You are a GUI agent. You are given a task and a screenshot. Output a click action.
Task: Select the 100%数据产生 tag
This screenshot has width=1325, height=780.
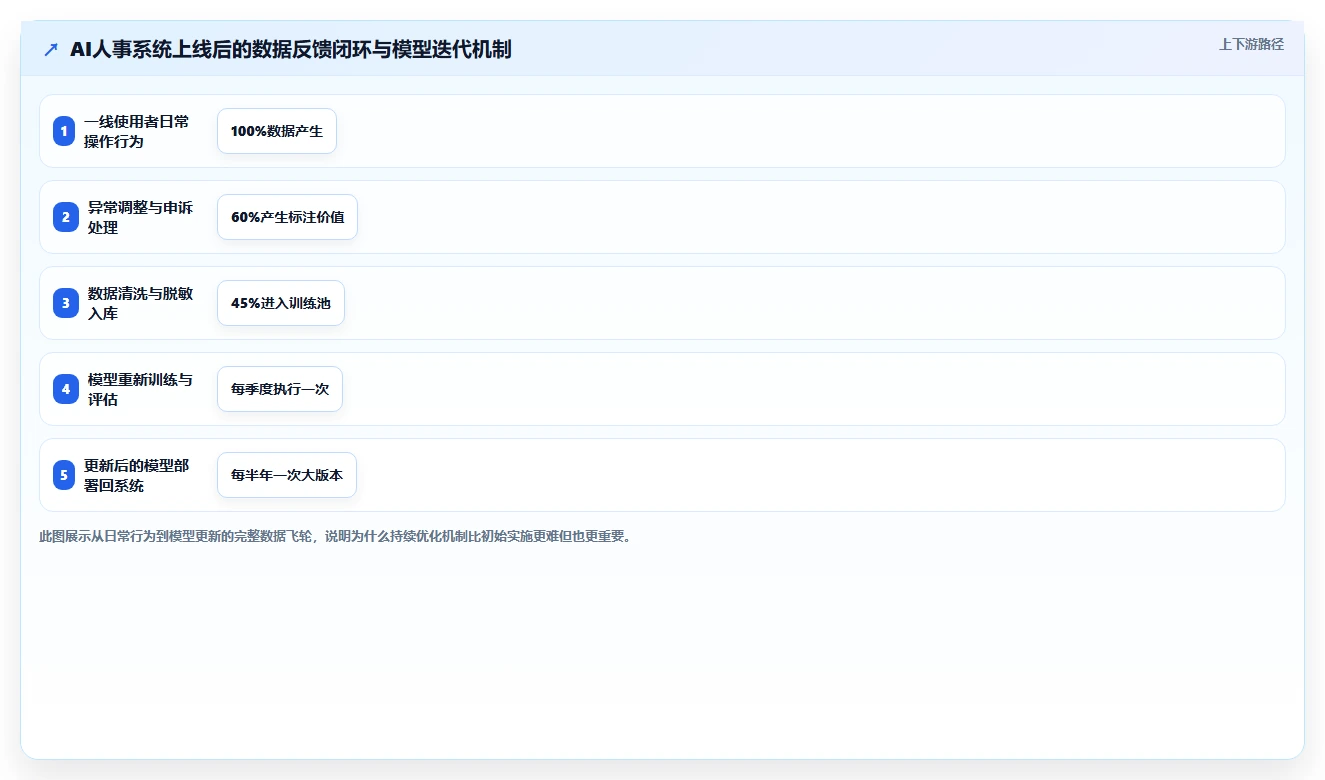277,131
